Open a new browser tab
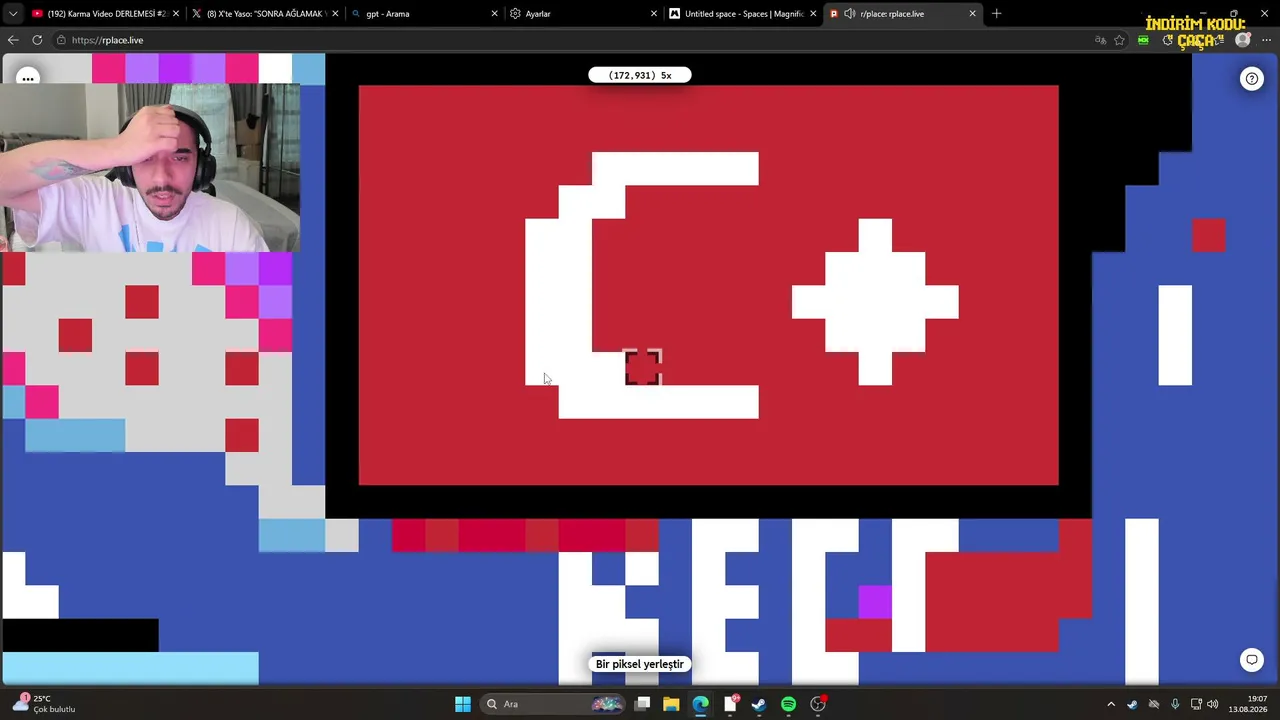The width and height of the screenshot is (1280, 720). pyautogui.click(x=996, y=14)
